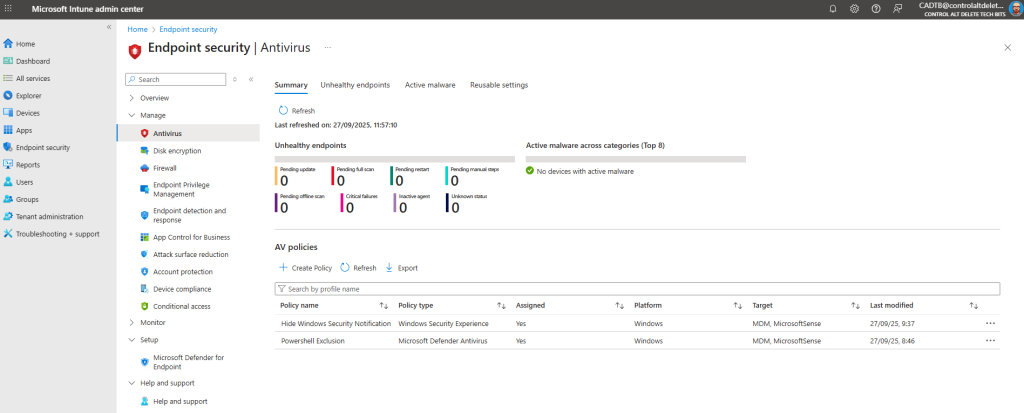The height and width of the screenshot is (413, 1024).
Task: Open Endpoint detection and response
Action: (x=189, y=215)
